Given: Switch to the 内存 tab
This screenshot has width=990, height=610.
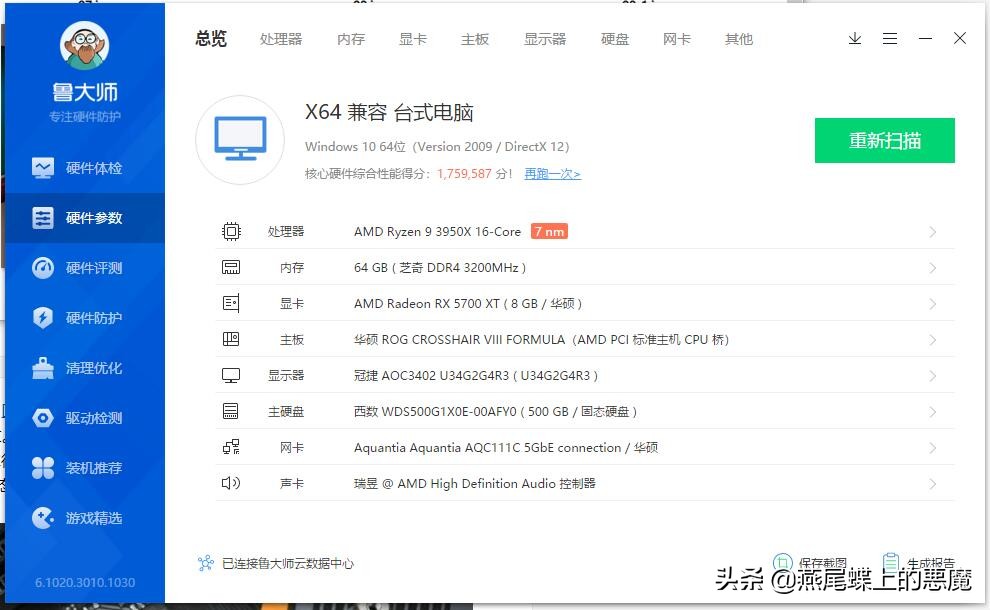Looking at the screenshot, I should tap(351, 39).
